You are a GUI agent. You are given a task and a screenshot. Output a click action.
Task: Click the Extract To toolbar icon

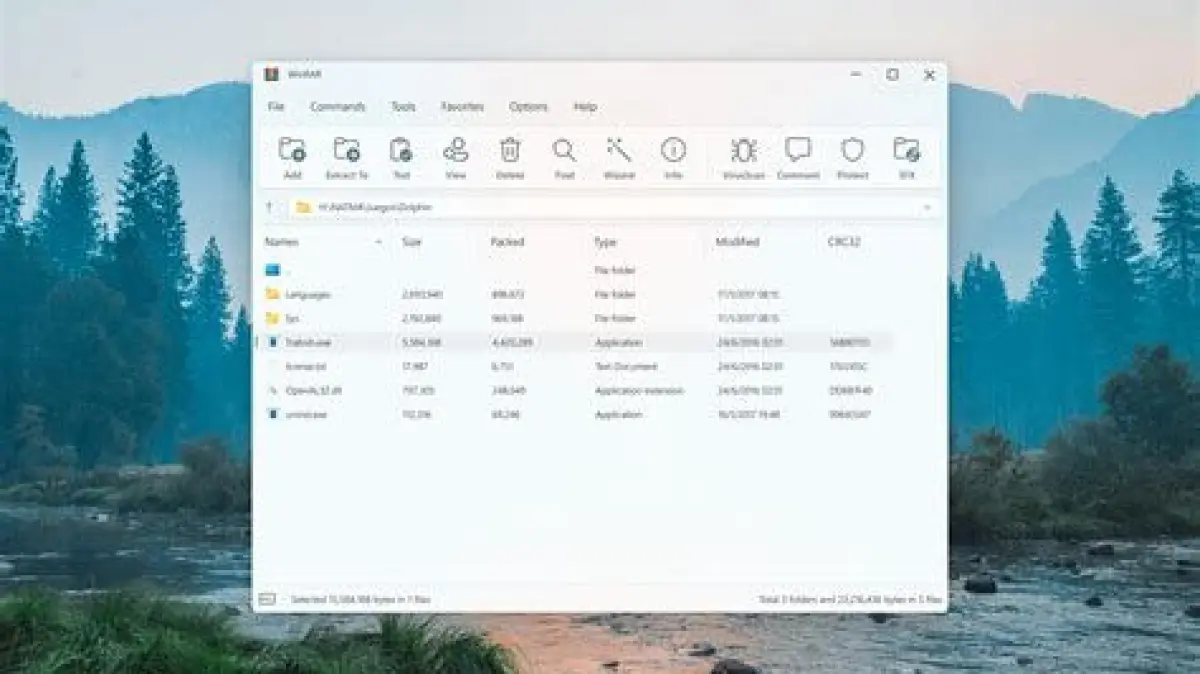347,151
